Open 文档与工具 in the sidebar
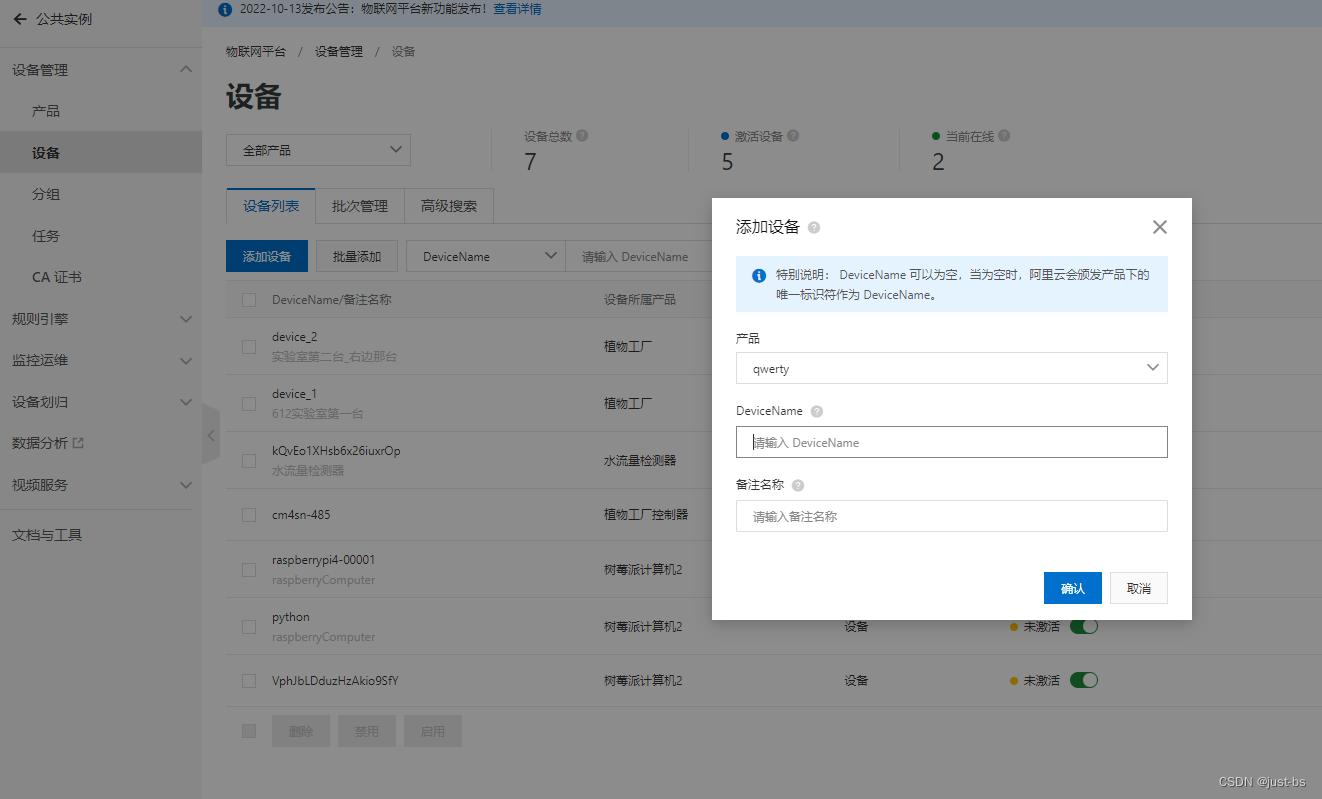Image resolution: width=1322 pixels, height=799 pixels. [47, 535]
